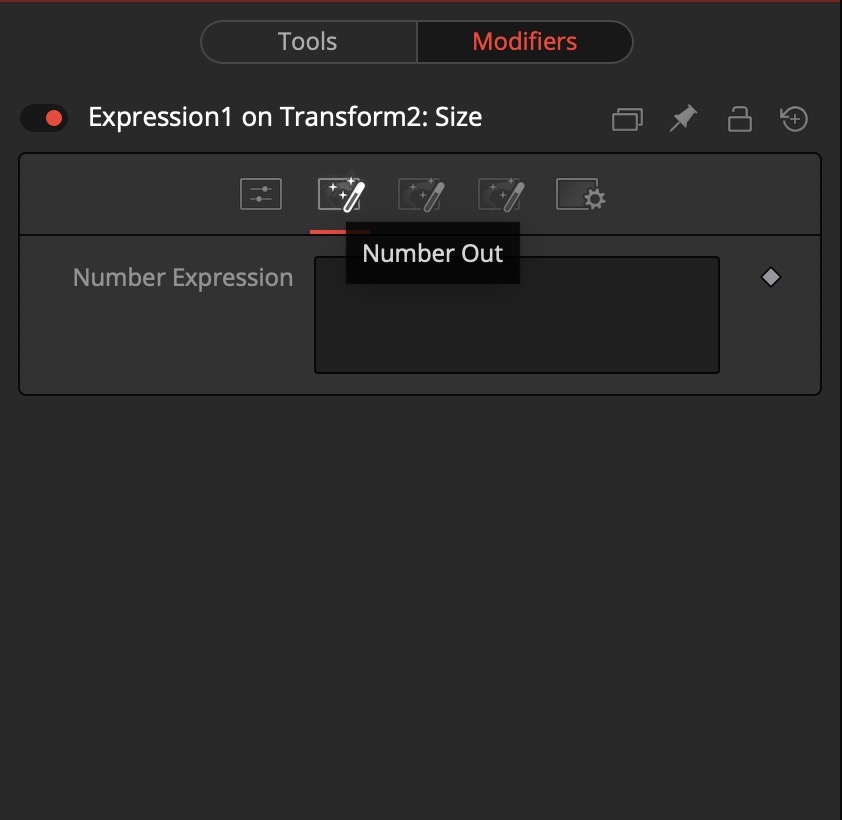
Task: Toggle keyframe diamond for Number Expression
Action: pyautogui.click(x=771, y=277)
